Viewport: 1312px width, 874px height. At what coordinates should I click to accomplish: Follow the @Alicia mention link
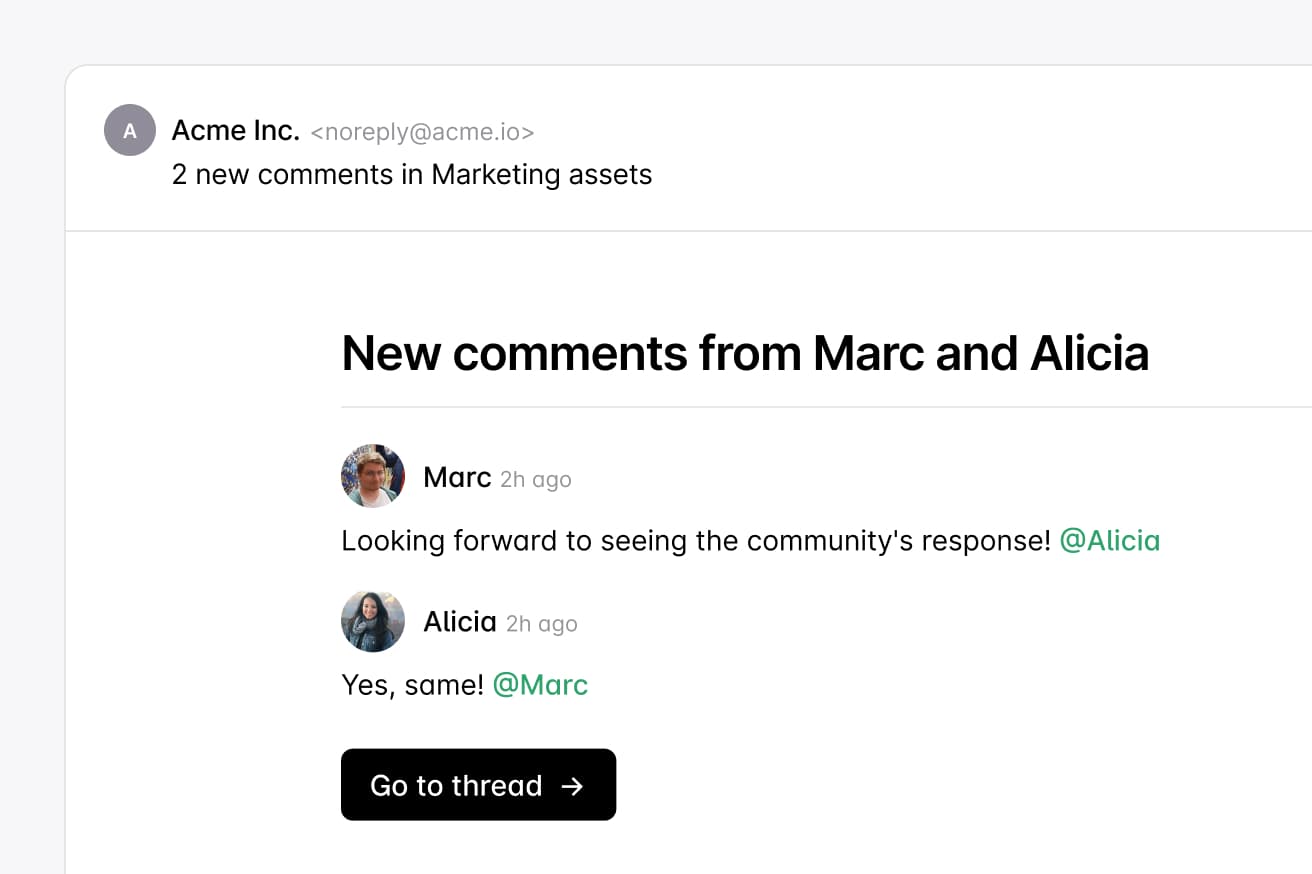click(1109, 541)
